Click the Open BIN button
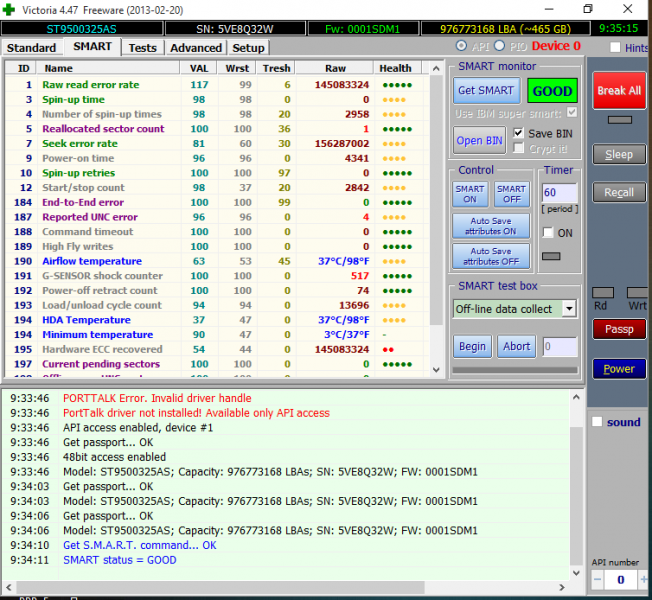This screenshot has height=600, width=652. (x=480, y=141)
